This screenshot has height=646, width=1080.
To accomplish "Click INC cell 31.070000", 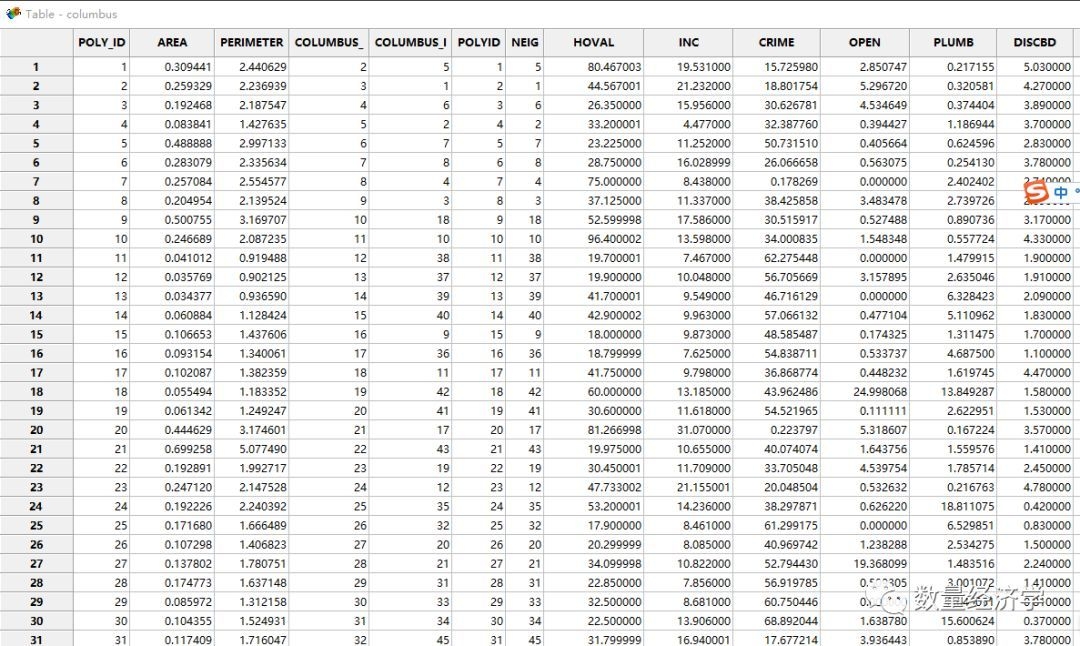I will coord(688,430).
